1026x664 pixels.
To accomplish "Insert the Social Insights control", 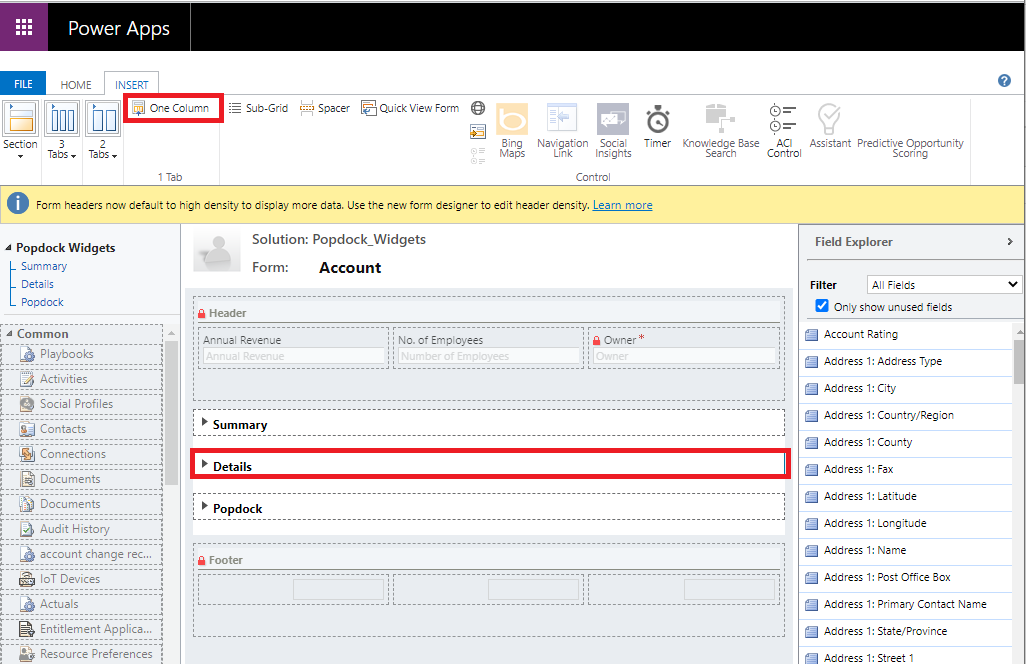I will (613, 130).
